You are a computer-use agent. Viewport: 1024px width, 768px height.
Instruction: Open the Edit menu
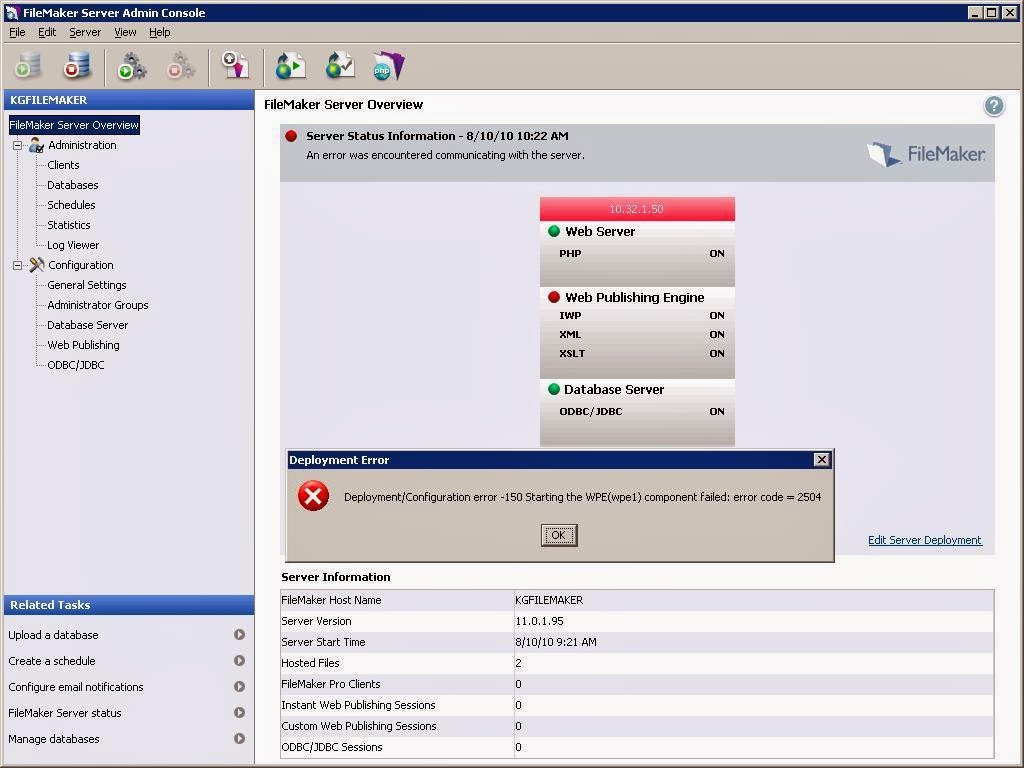coord(47,32)
